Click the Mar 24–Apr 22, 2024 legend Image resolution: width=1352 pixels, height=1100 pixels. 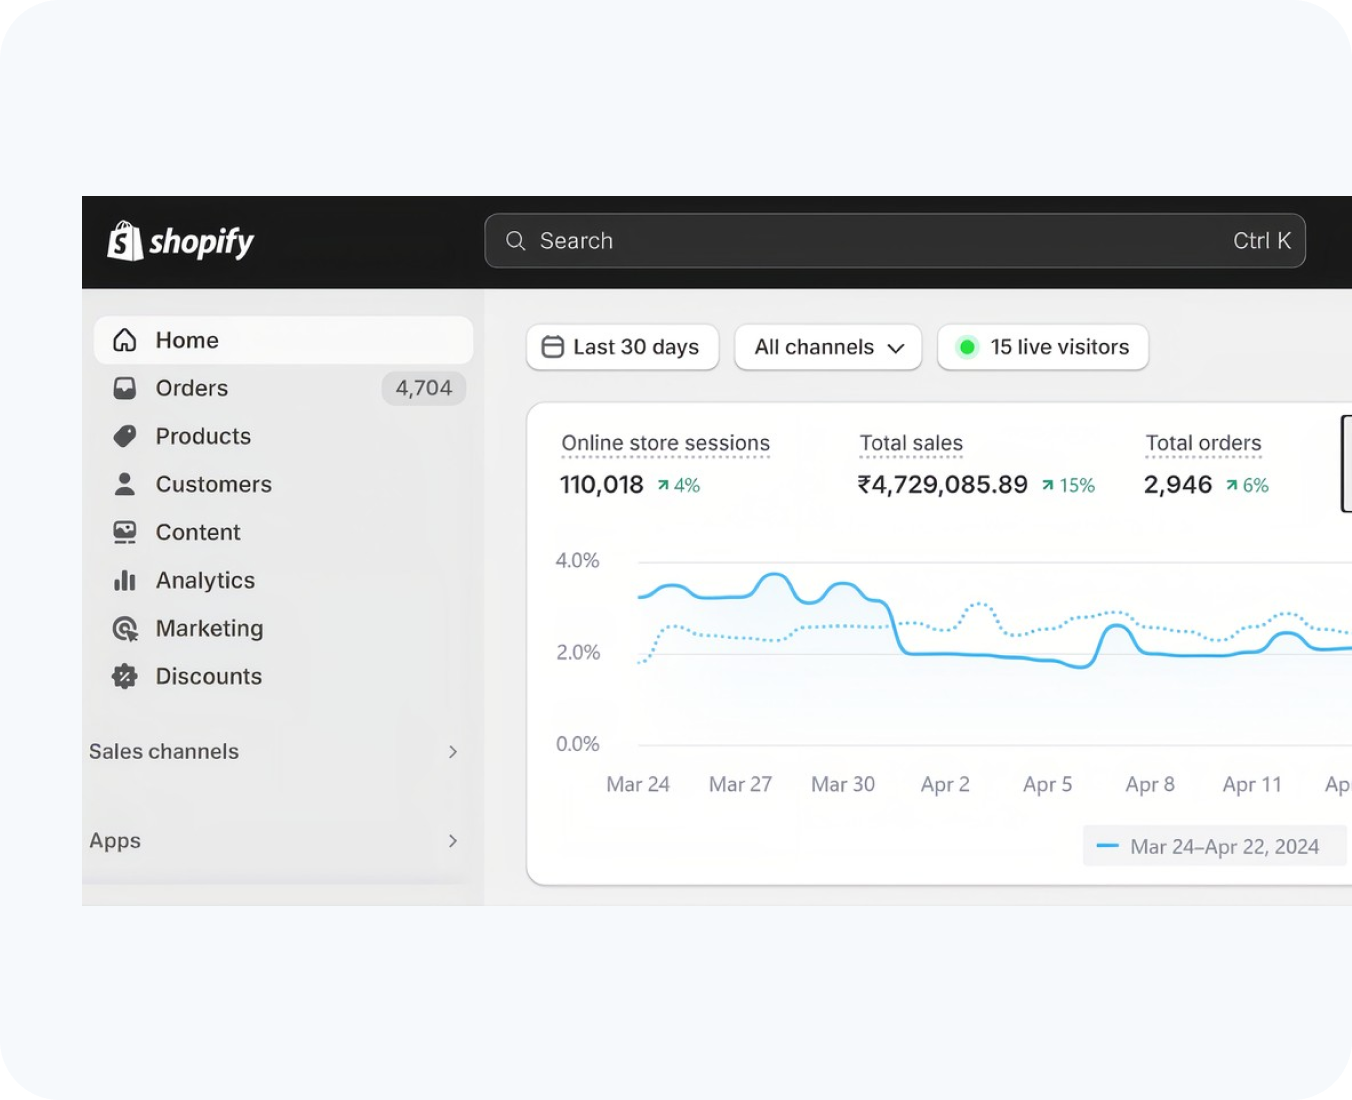(x=1214, y=847)
